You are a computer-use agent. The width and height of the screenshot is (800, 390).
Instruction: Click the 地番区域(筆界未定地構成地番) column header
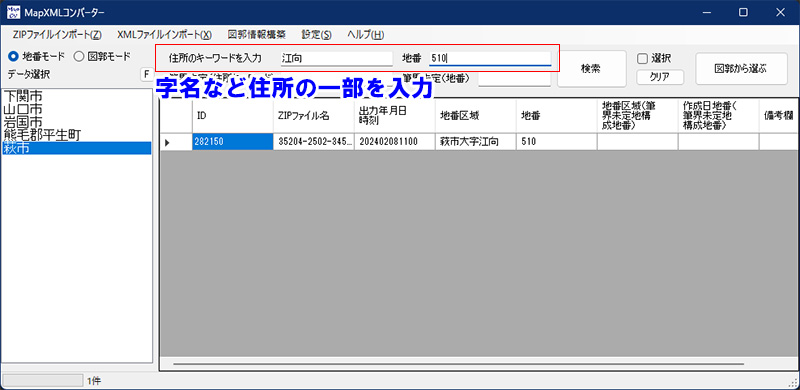pos(637,117)
